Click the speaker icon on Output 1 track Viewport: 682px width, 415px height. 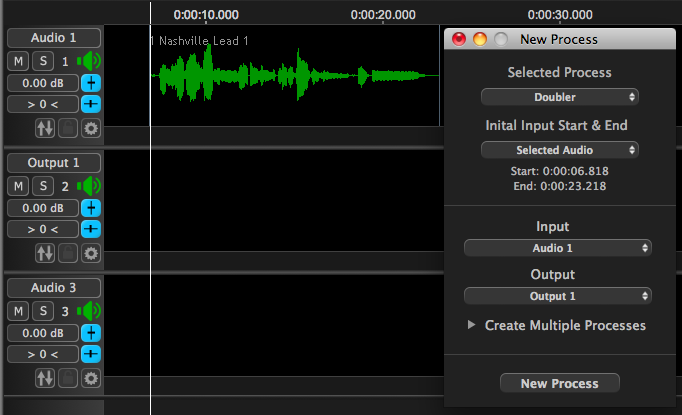(x=91, y=186)
